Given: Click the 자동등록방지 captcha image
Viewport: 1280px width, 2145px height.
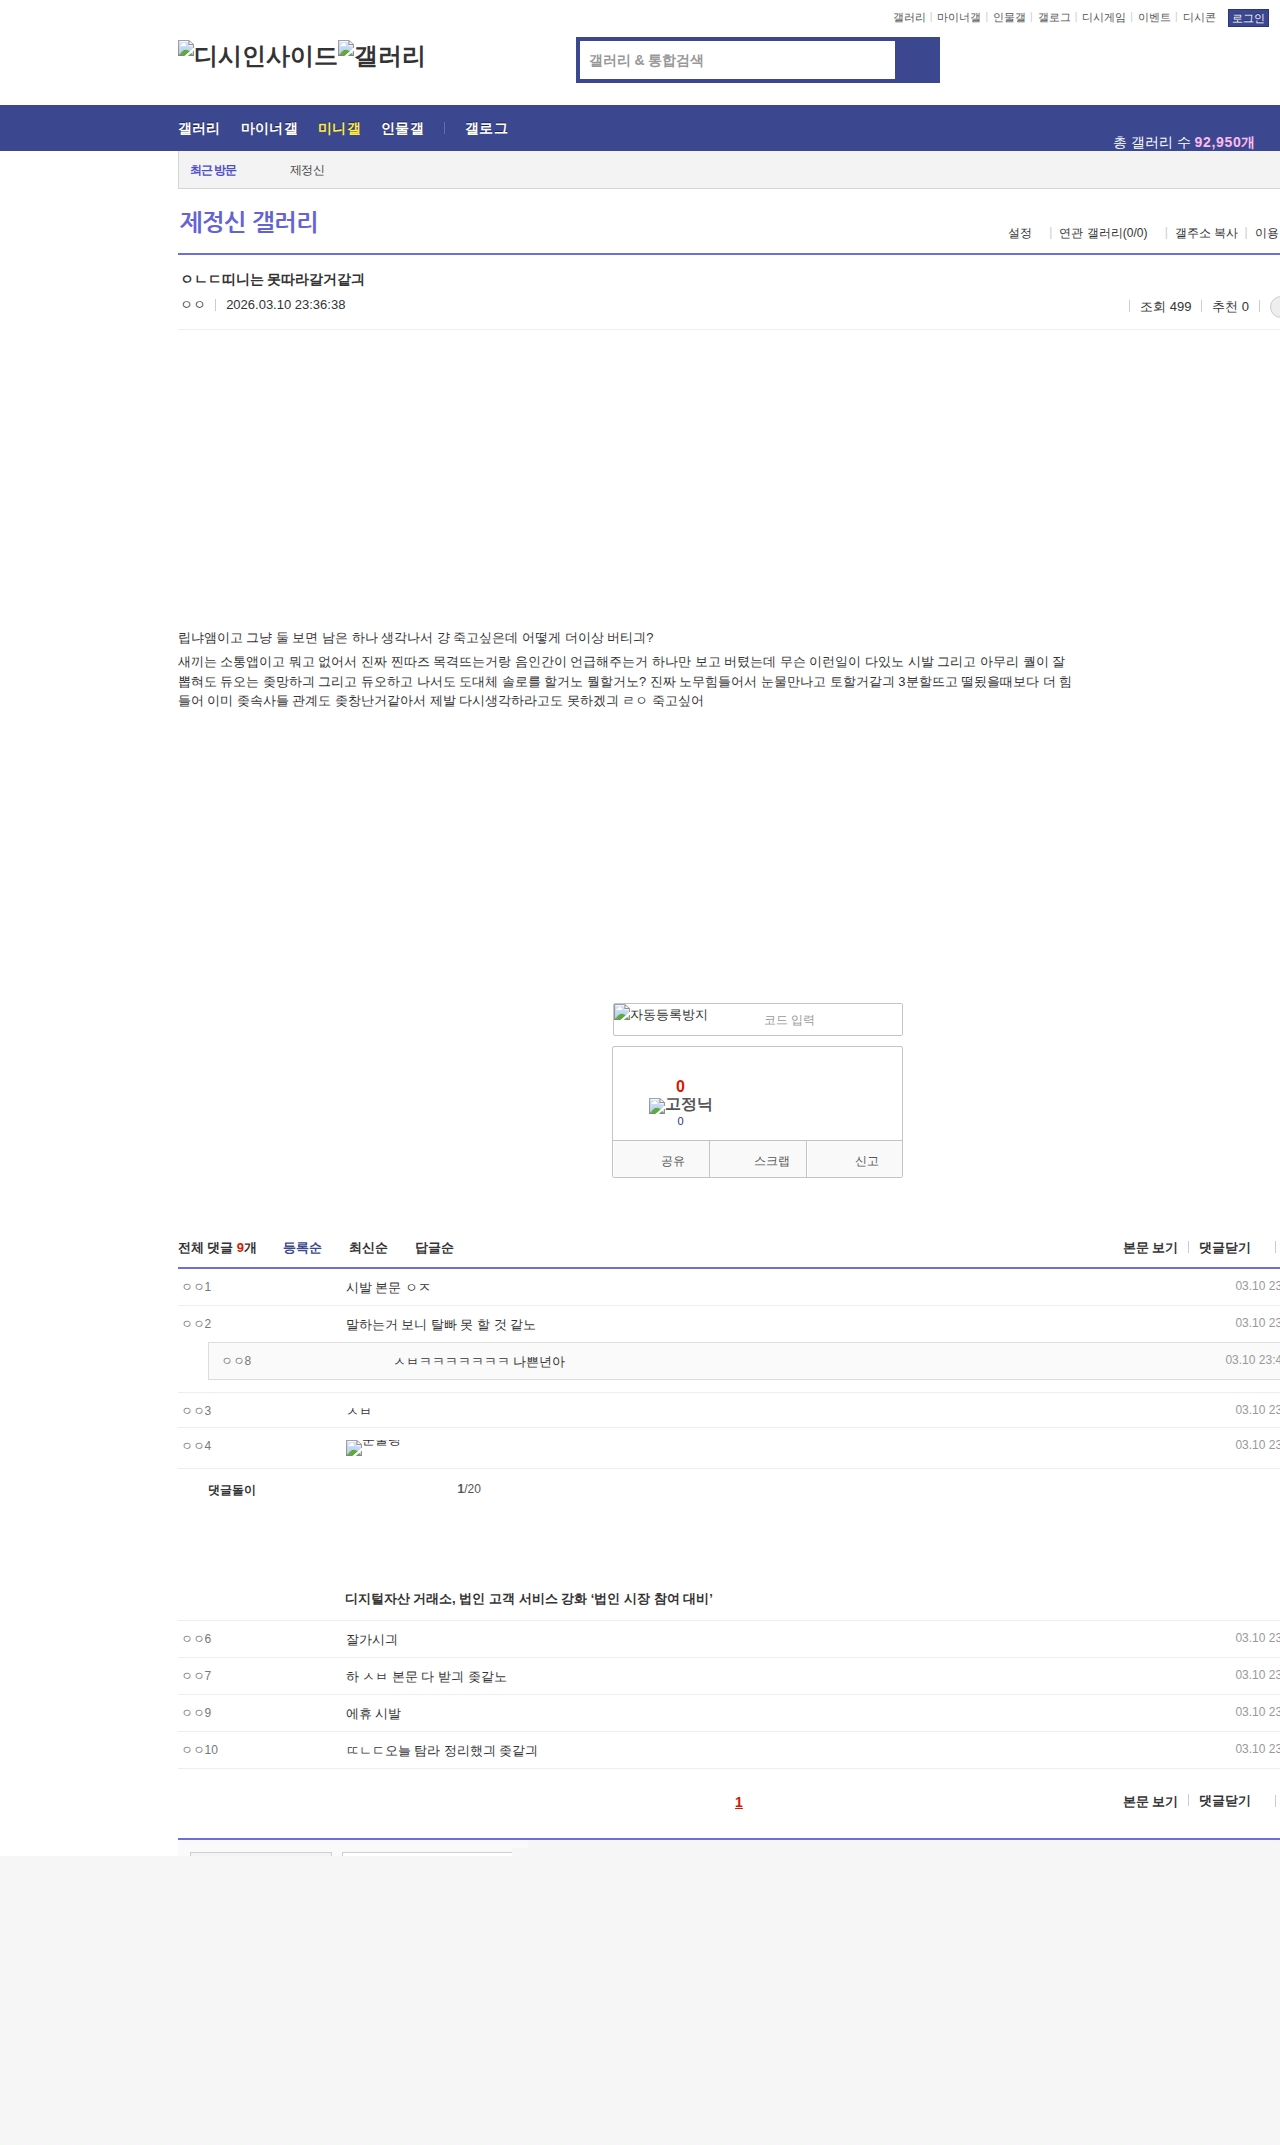Looking at the screenshot, I should coord(661,1015).
